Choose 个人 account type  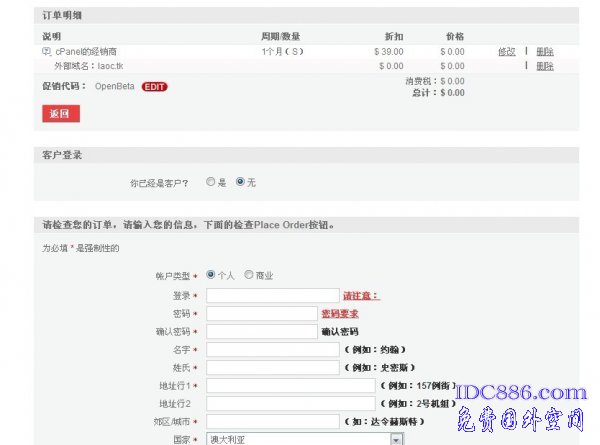click(210, 275)
